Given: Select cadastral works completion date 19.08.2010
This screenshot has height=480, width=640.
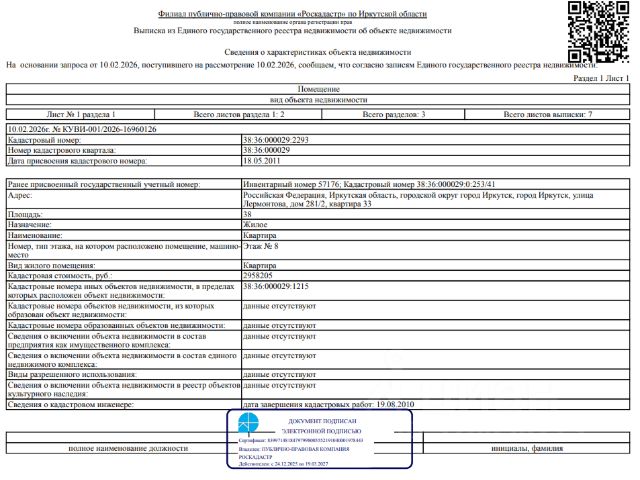Looking at the screenshot, I should tap(395, 404).
